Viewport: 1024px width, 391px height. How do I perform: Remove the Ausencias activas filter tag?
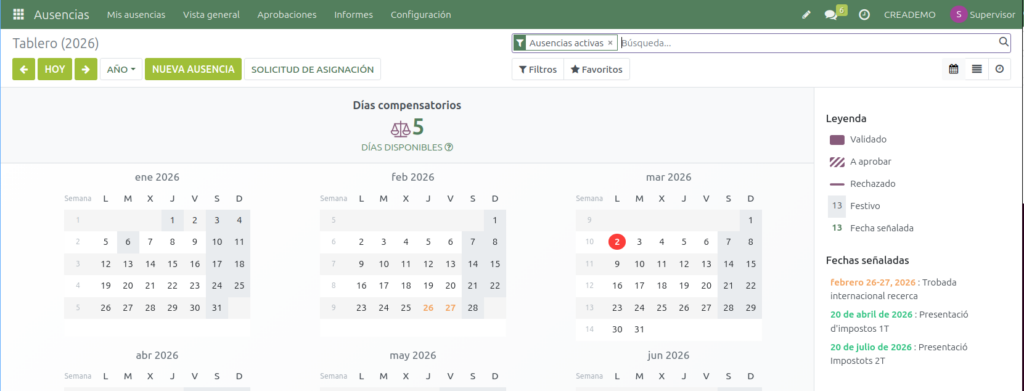click(610, 42)
